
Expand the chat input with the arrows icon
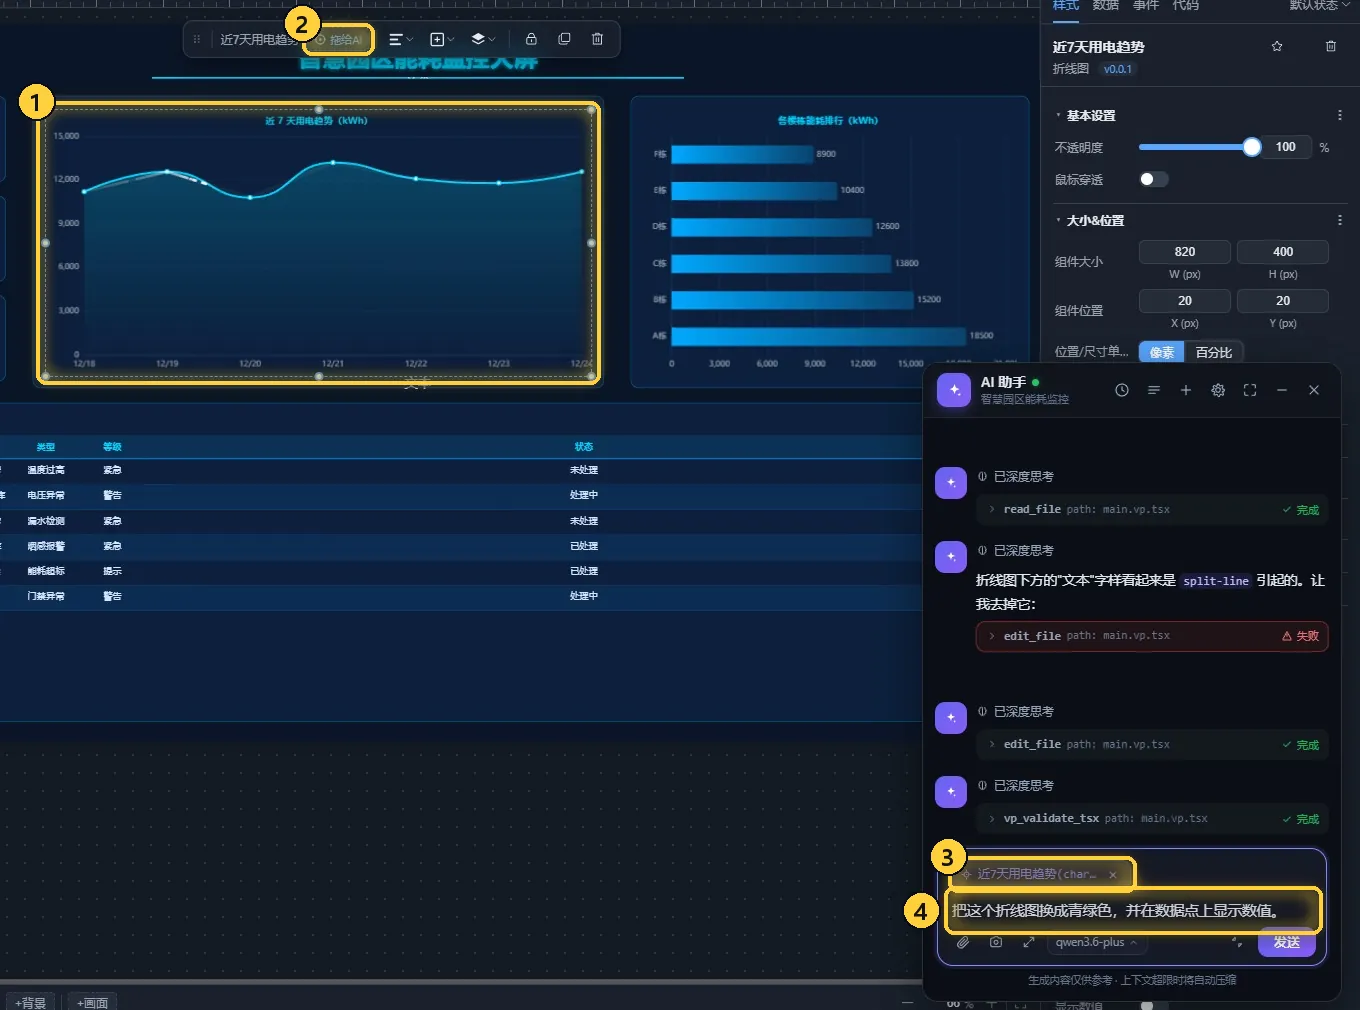[1029, 942]
